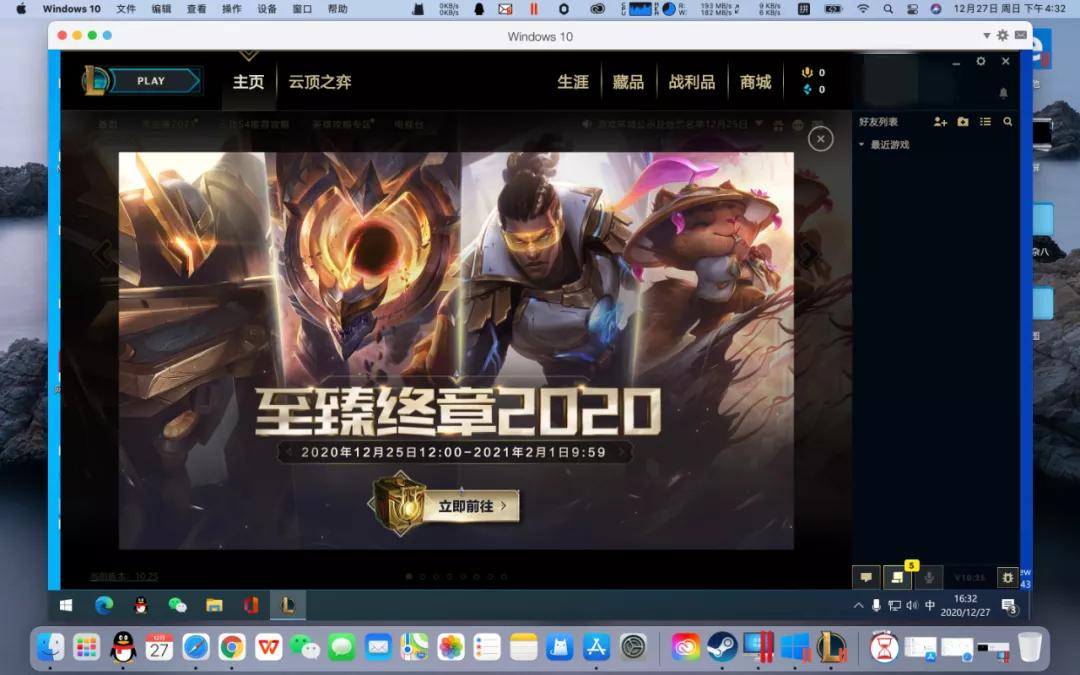Open the dropdown arrow on the Windows 10 title bar
Viewport: 1080px width, 675px height.
click(986, 36)
